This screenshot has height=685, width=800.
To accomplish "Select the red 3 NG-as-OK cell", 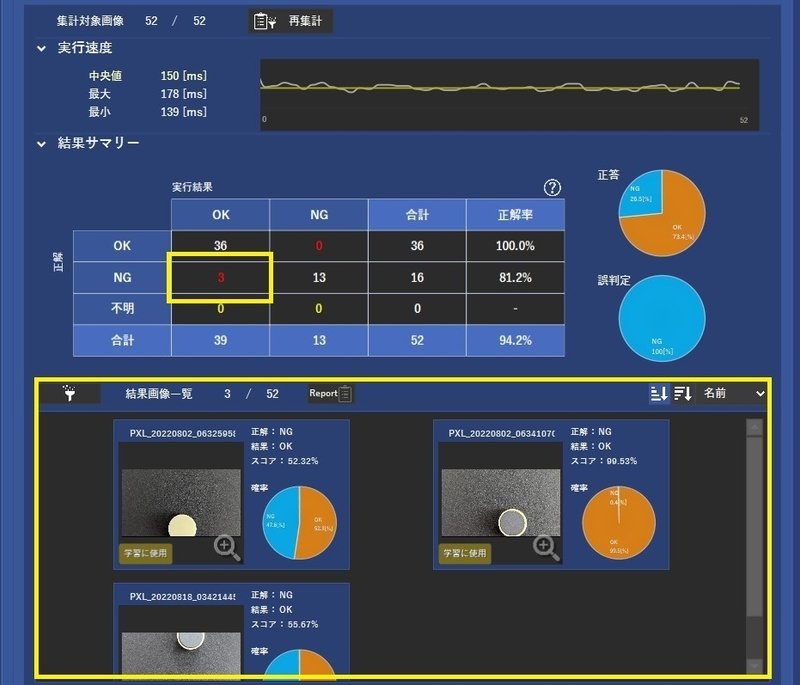I will (220, 277).
